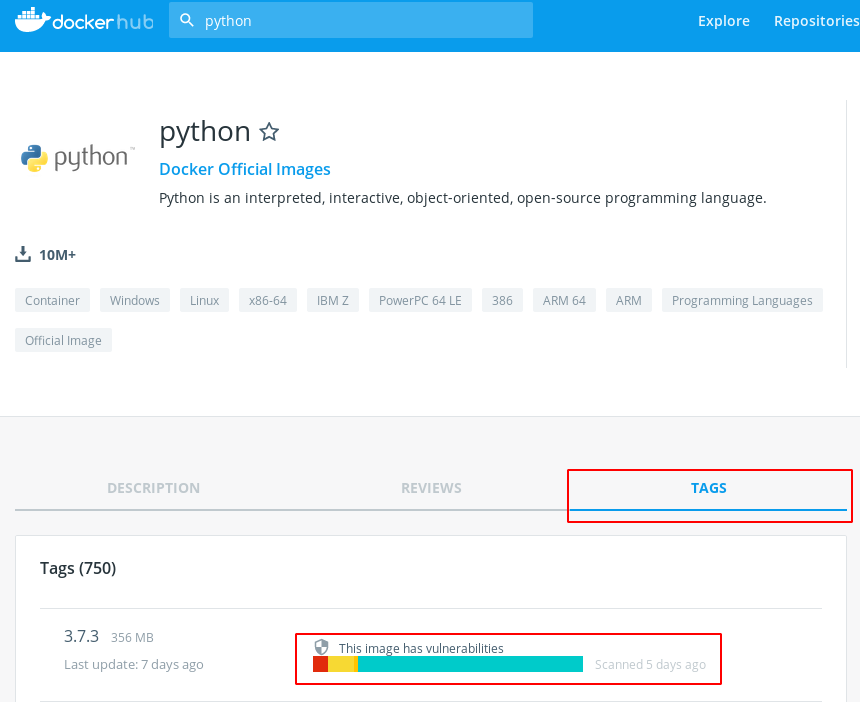Select the Programming Languages chip
Viewport: 860px width, 702px height.
[x=742, y=300]
